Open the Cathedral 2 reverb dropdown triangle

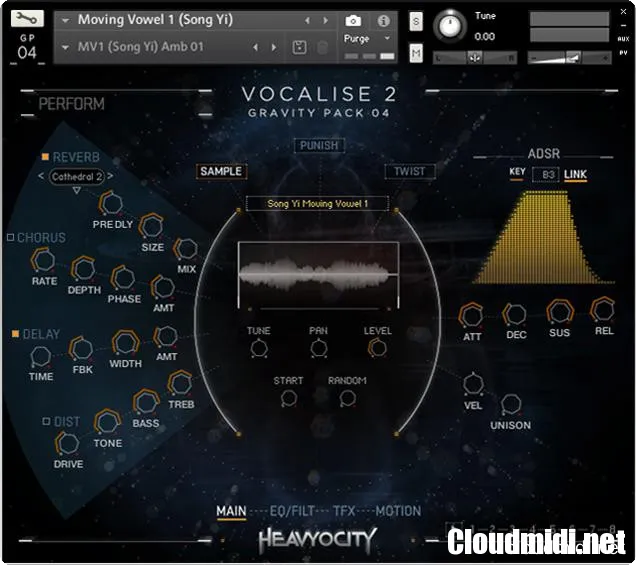(x=77, y=190)
